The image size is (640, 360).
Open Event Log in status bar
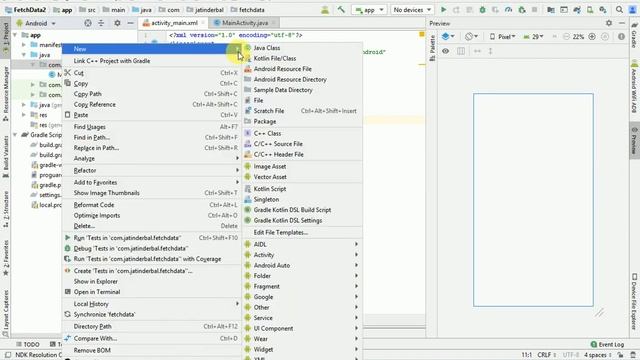pyautogui.click(x=607, y=344)
